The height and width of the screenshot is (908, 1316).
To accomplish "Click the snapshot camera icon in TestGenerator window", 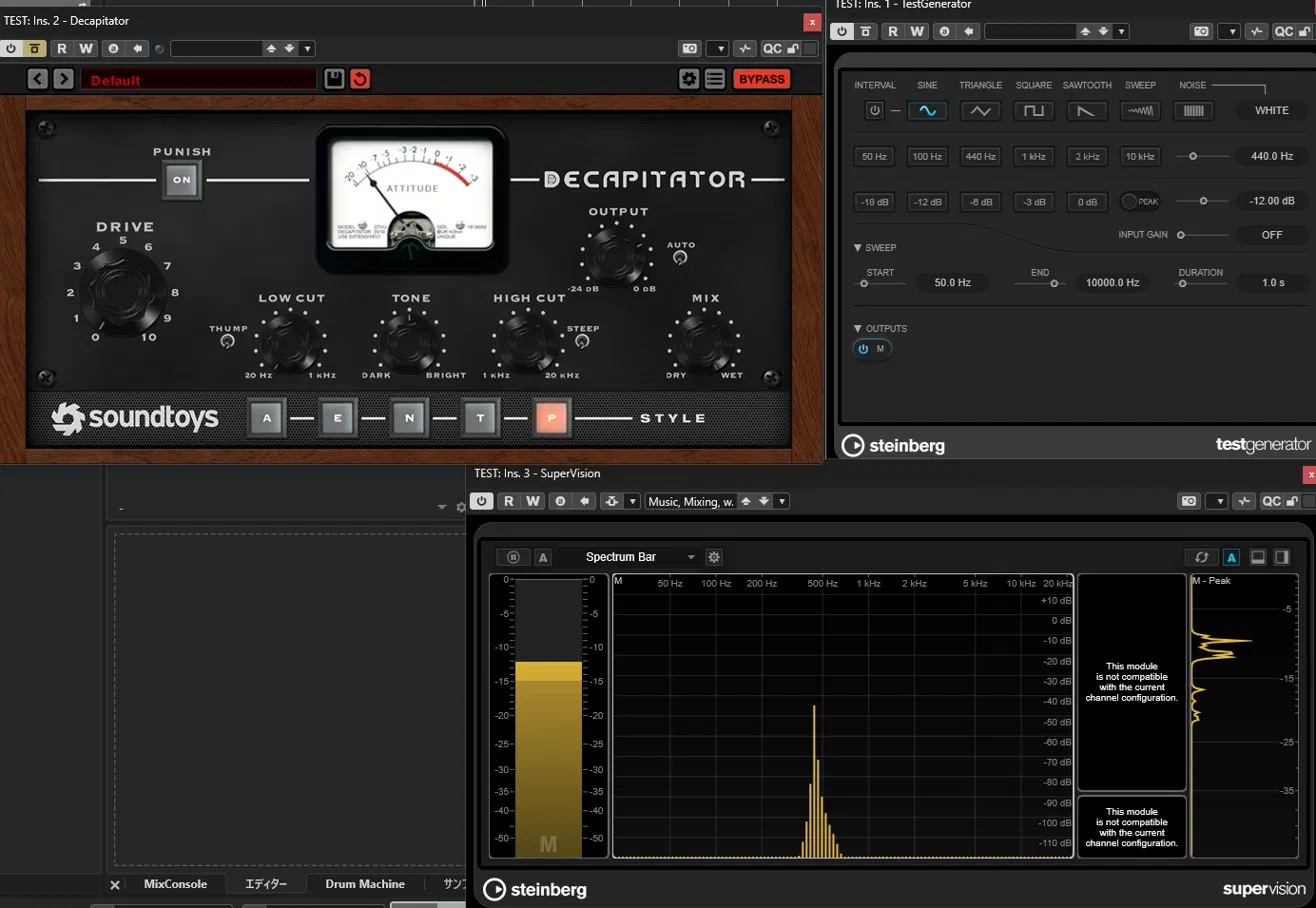I will click(x=1200, y=31).
